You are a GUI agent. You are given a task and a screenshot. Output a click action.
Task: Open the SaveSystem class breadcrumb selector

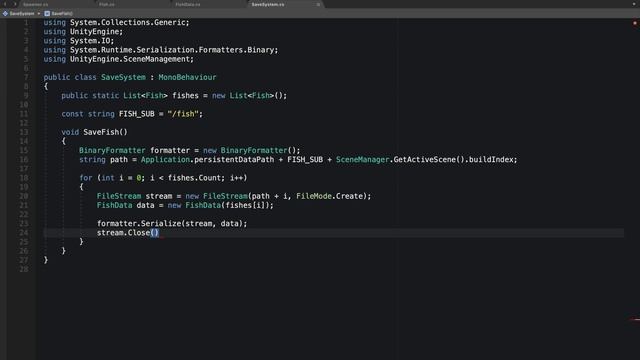[22, 13]
